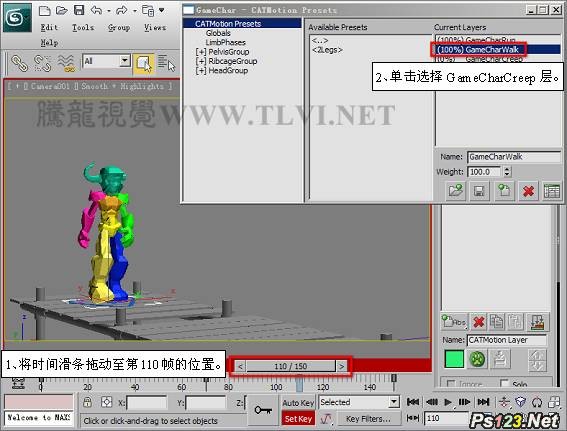
Task: Open the Tools menu
Action: point(83,27)
